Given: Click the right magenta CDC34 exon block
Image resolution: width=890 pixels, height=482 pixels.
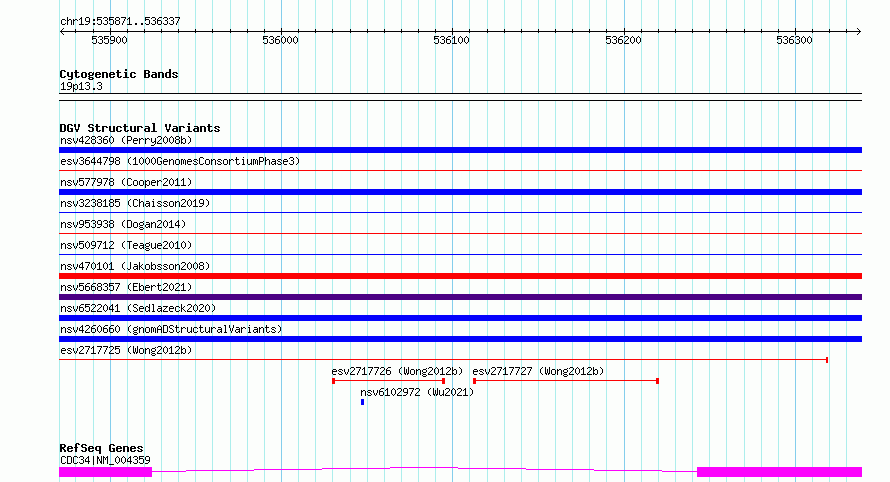Looking at the screenshot, I should point(779,472).
